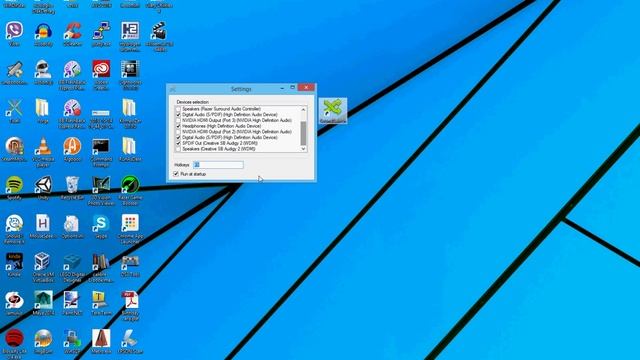Viewport: 640px width, 360px height.
Task: Check Speakers (Razer Surround Audio Controller)
Action: pos(178,109)
